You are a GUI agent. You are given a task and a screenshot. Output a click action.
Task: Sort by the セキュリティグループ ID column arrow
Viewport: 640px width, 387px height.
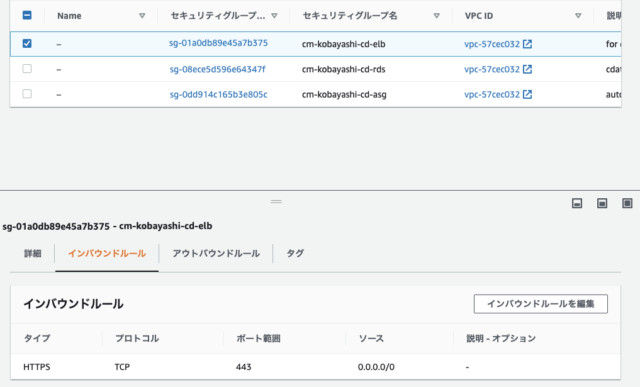(274, 16)
